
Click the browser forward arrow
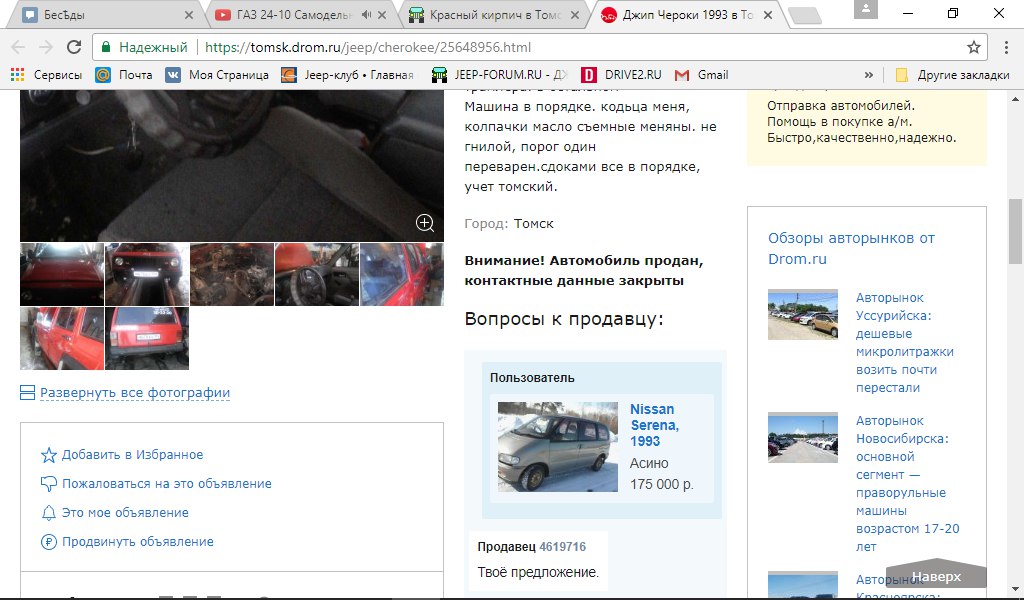(46, 47)
